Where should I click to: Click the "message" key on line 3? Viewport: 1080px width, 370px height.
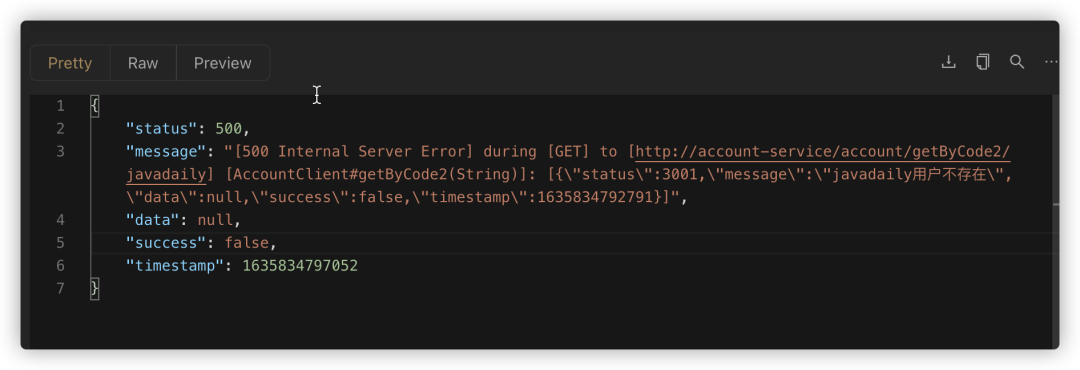click(x=167, y=152)
